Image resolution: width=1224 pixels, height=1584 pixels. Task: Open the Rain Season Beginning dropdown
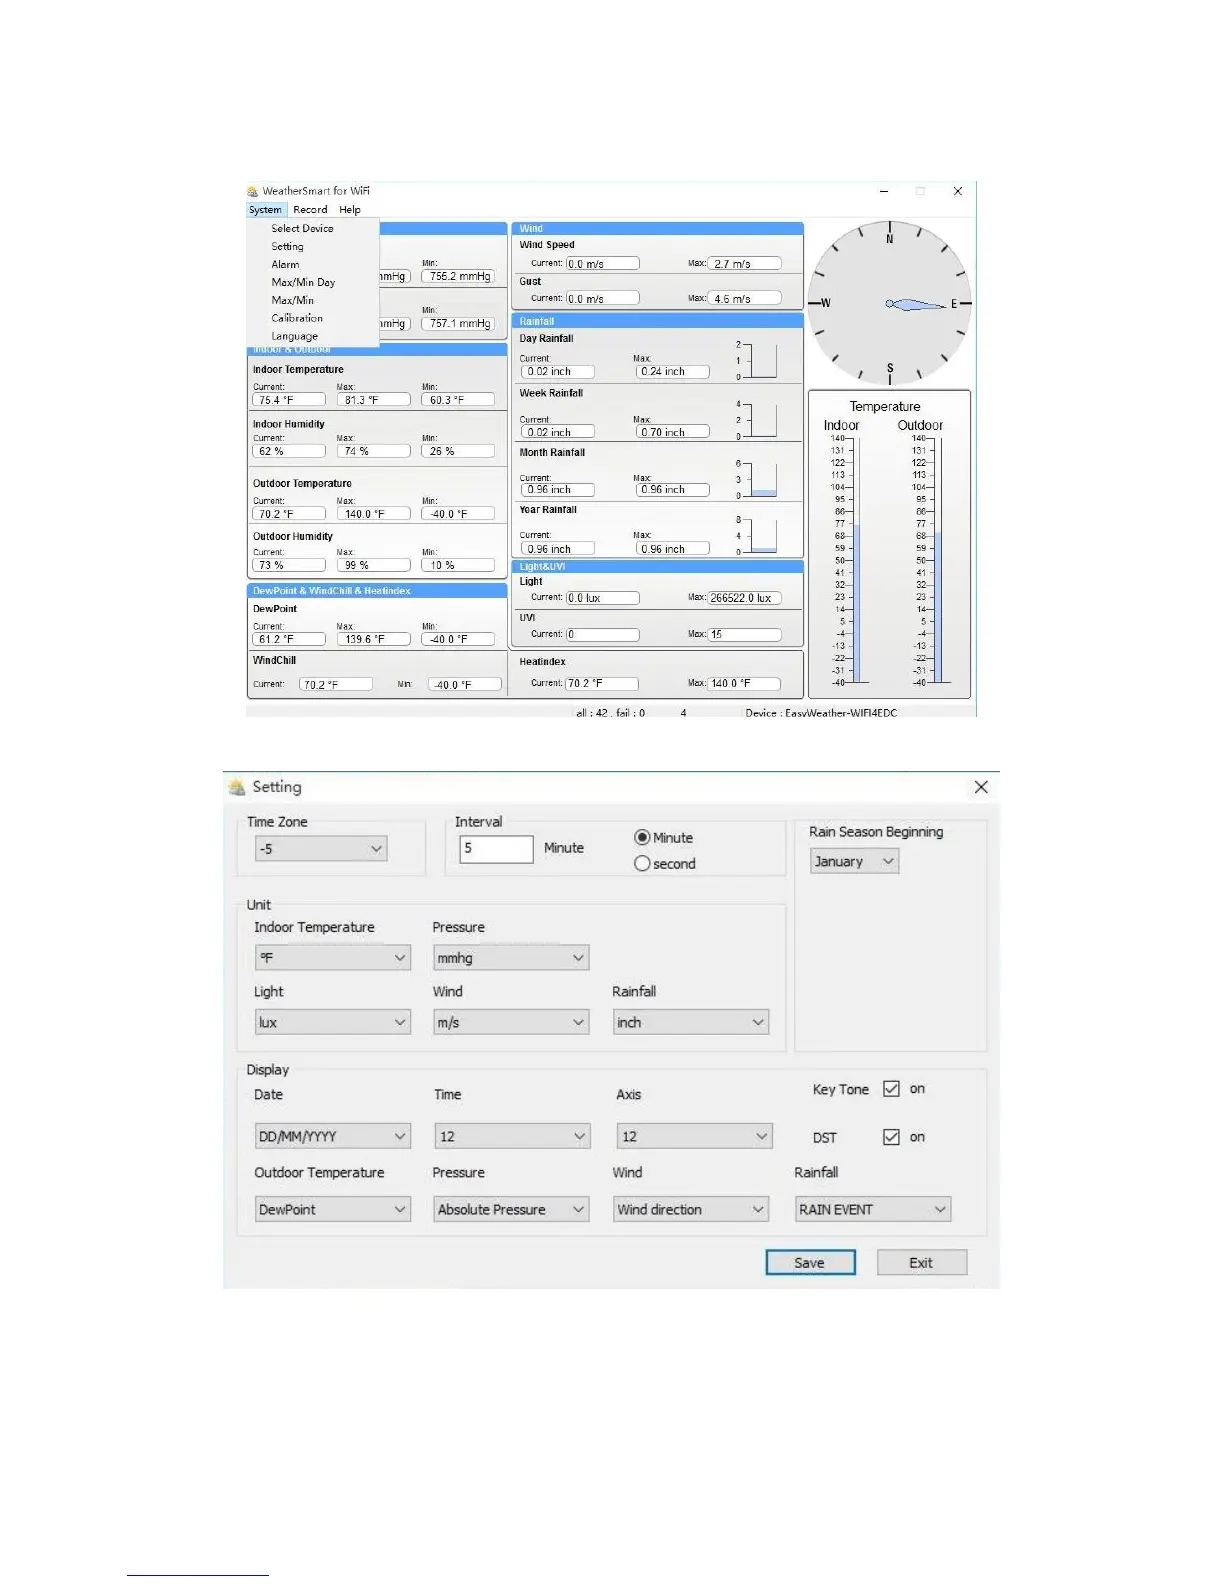click(x=854, y=861)
